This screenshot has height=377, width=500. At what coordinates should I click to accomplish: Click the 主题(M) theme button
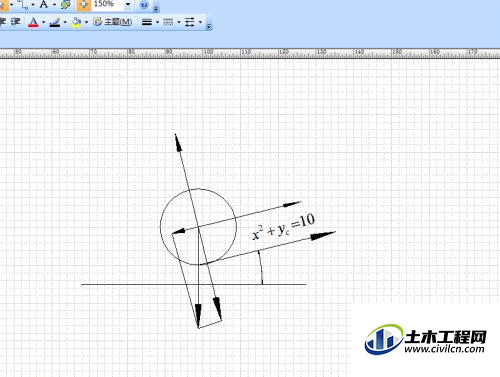tap(112, 22)
